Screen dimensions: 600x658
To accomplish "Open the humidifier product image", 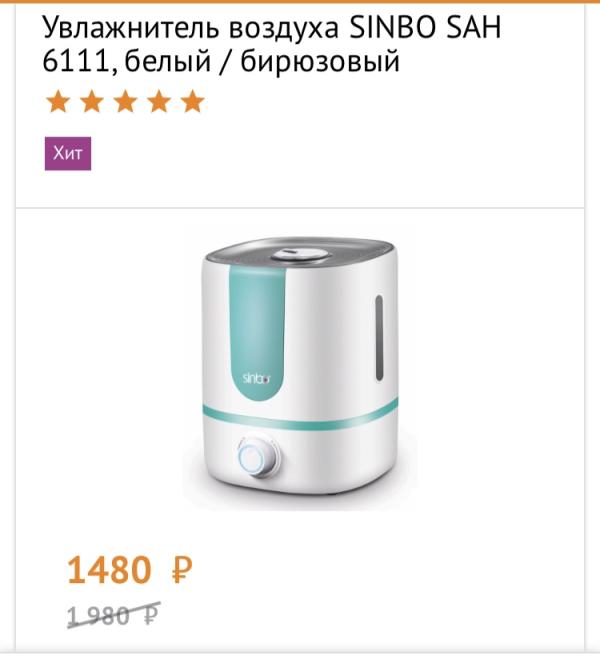I will tap(300, 370).
